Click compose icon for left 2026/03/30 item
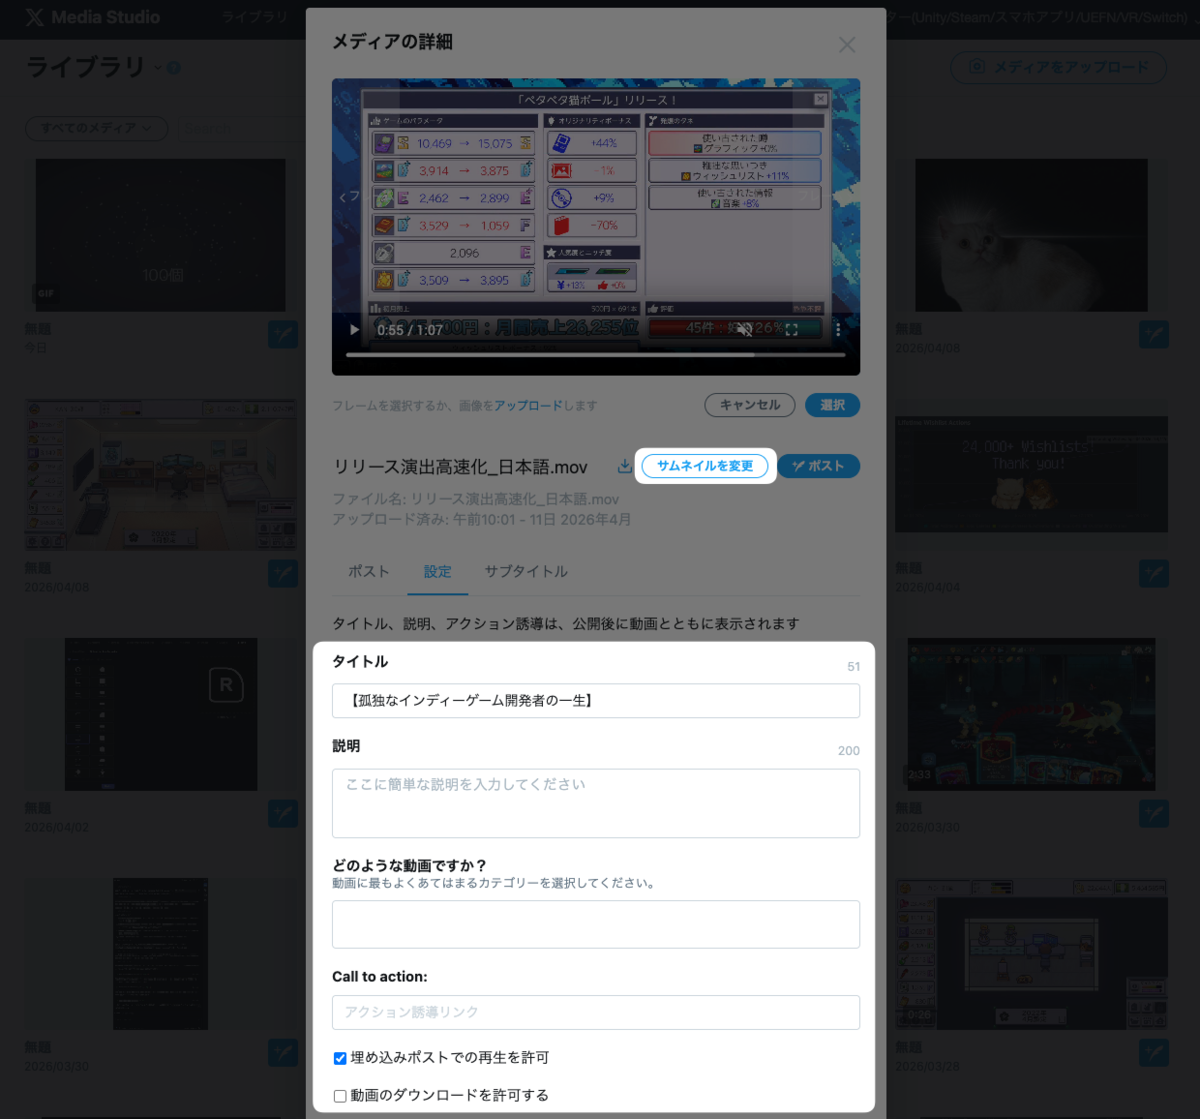 tap(283, 1052)
